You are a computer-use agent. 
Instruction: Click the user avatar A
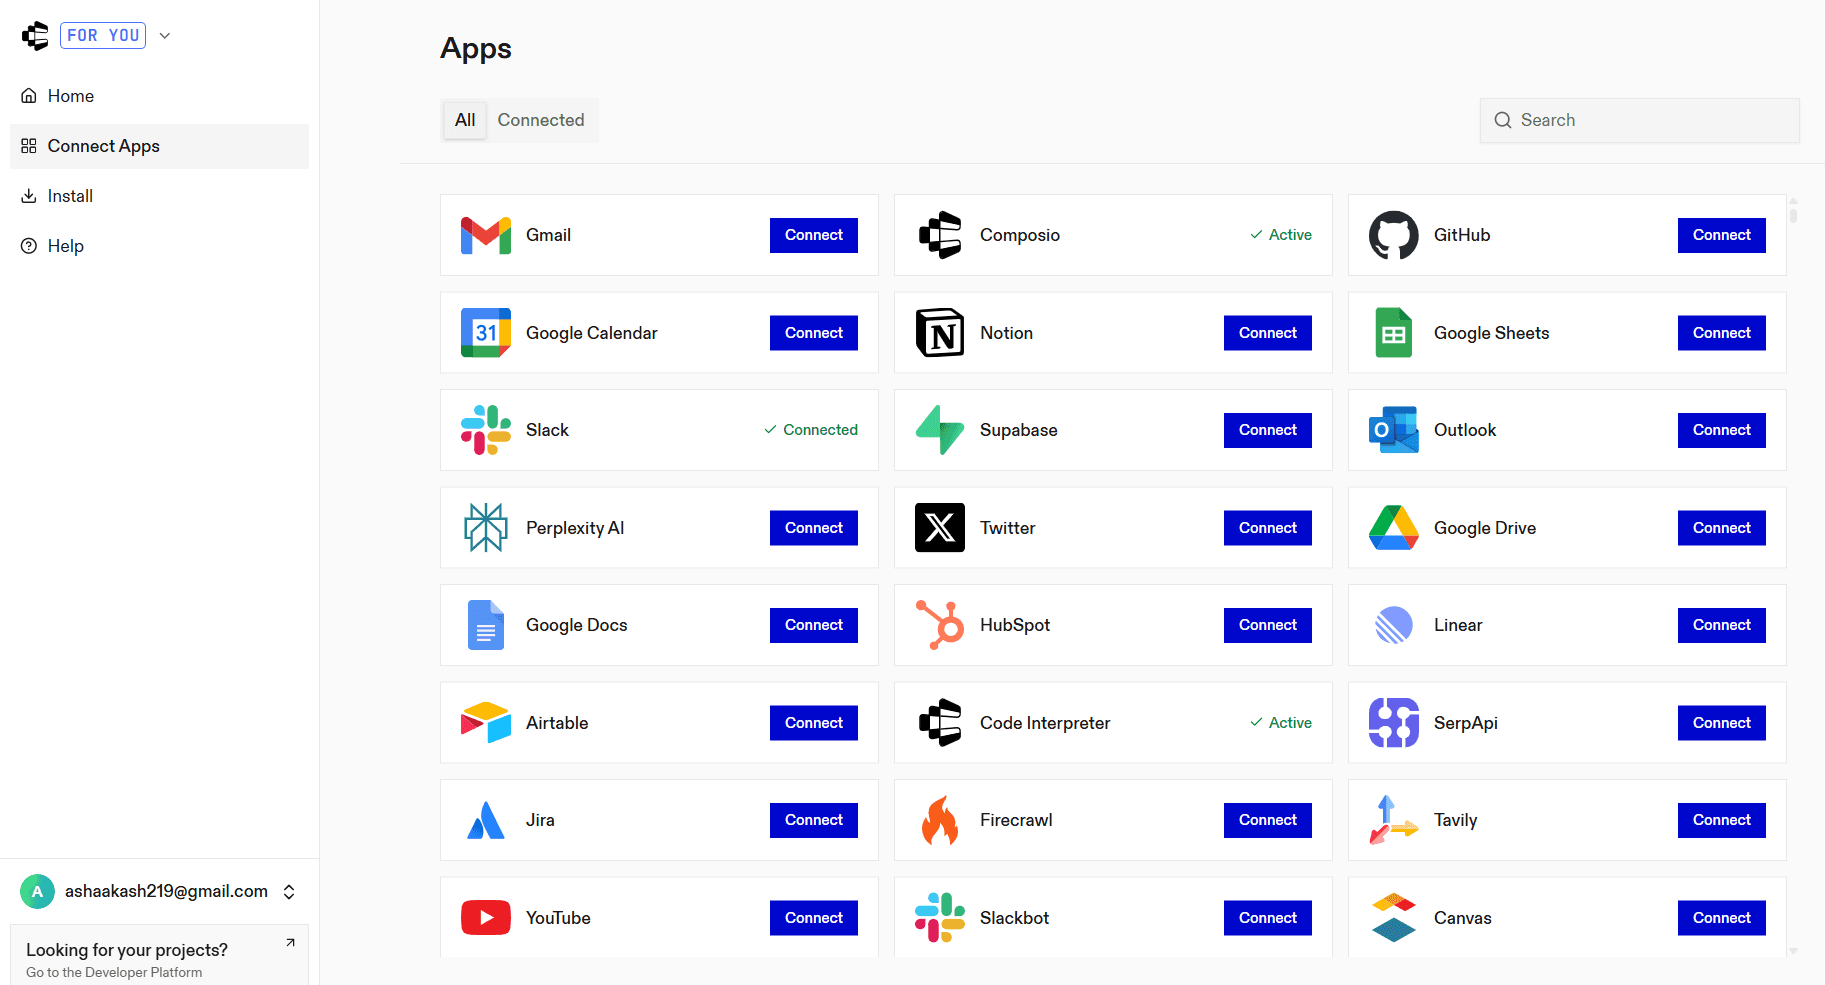click(x=38, y=892)
